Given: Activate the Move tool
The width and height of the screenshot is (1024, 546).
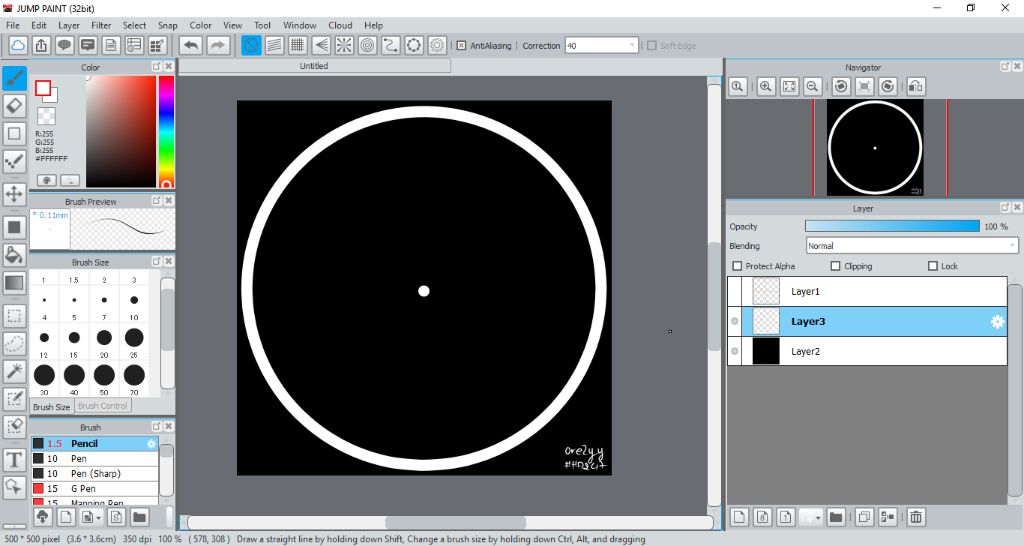Looking at the screenshot, I should [x=14, y=194].
